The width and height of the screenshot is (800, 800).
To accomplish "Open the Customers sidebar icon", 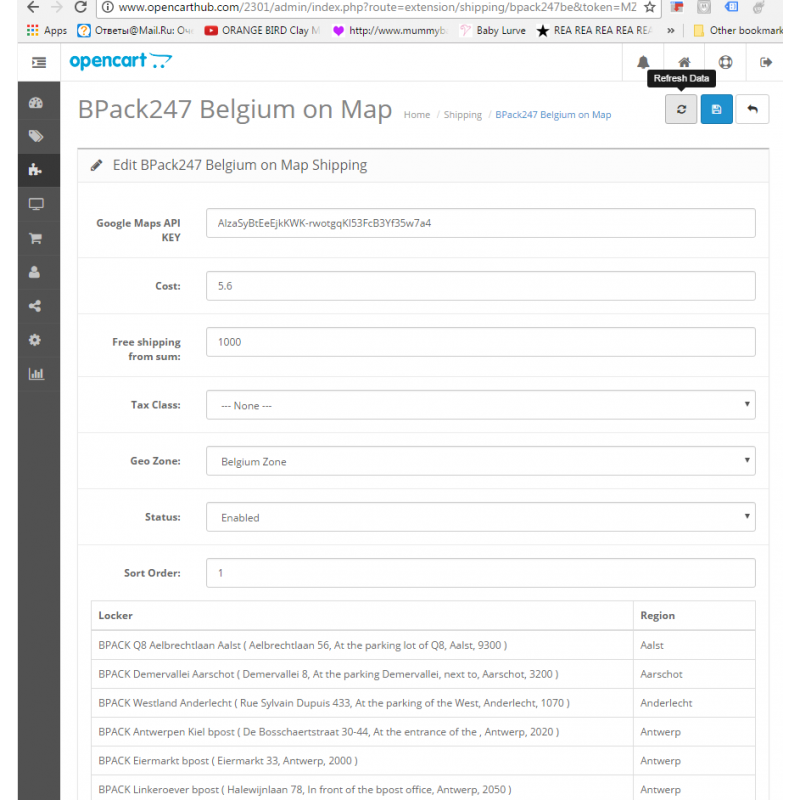I will [x=34, y=272].
